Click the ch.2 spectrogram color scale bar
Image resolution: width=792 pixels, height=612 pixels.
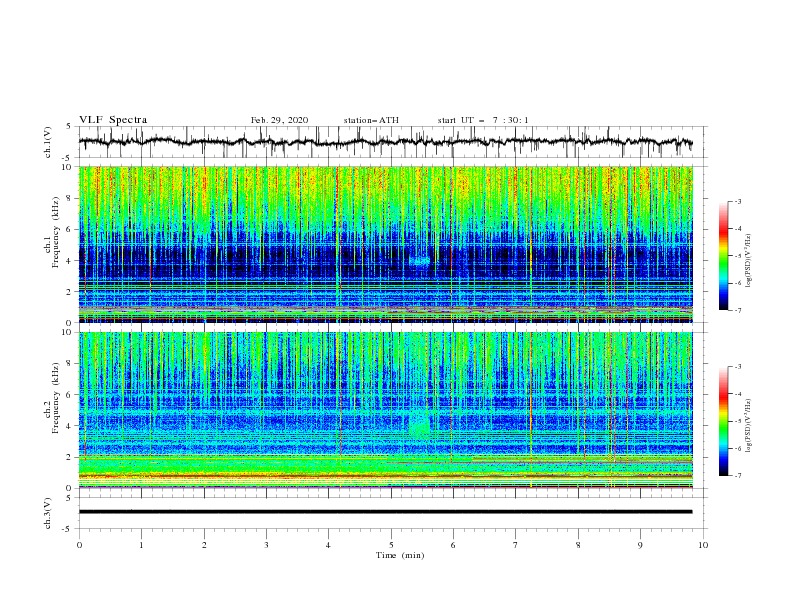tap(723, 421)
